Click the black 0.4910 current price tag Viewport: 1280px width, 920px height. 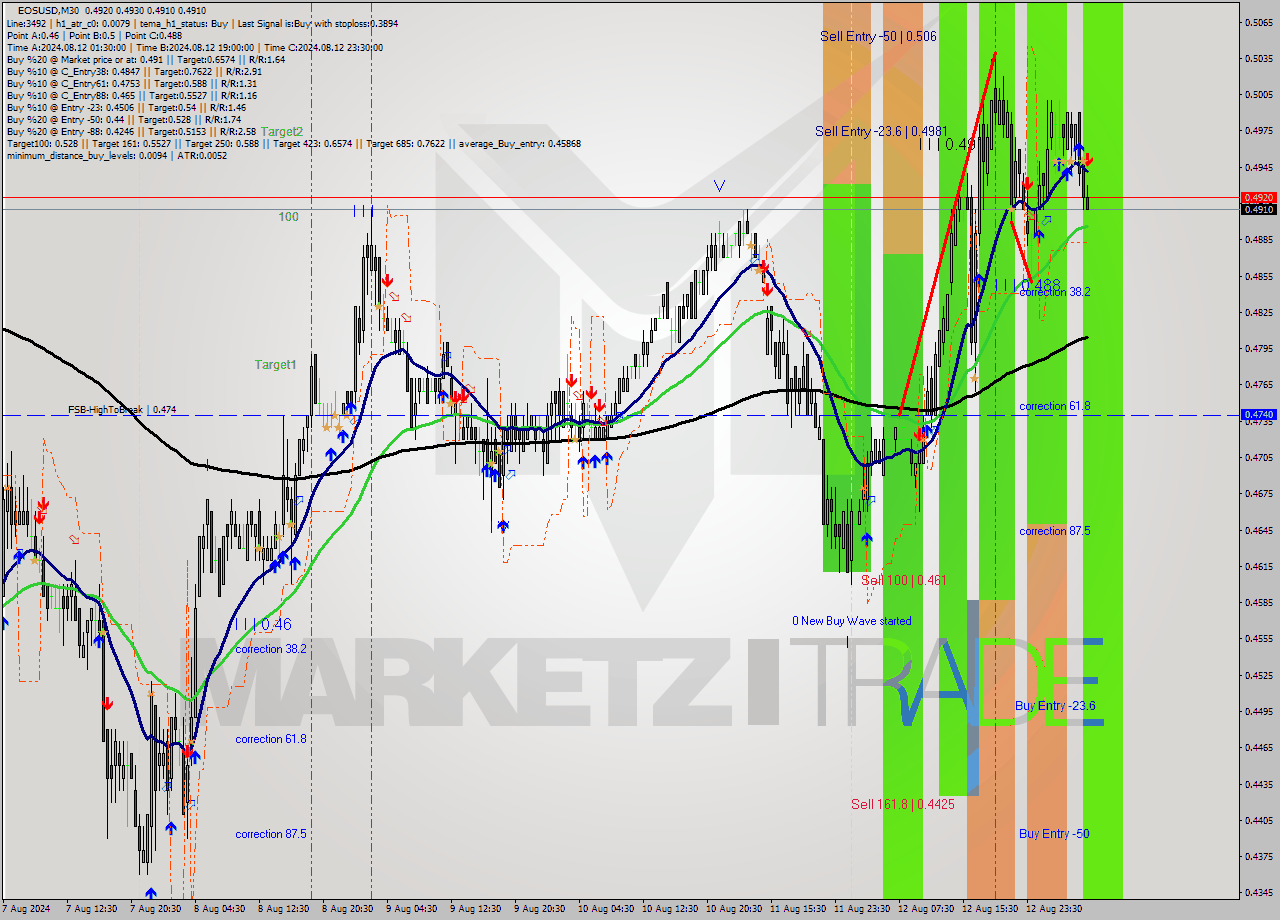[x=1258, y=210]
